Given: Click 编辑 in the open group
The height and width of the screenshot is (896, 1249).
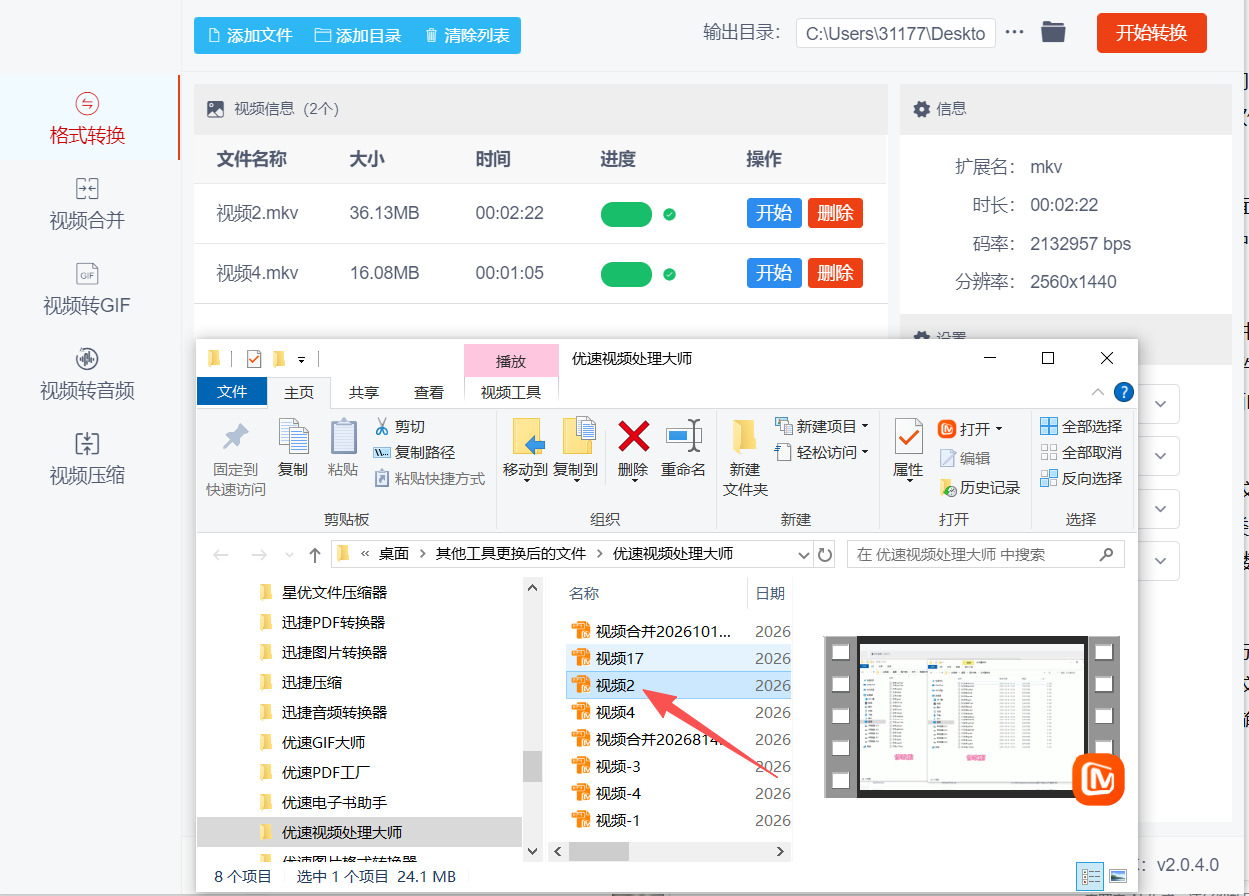Looking at the screenshot, I should [x=965, y=458].
